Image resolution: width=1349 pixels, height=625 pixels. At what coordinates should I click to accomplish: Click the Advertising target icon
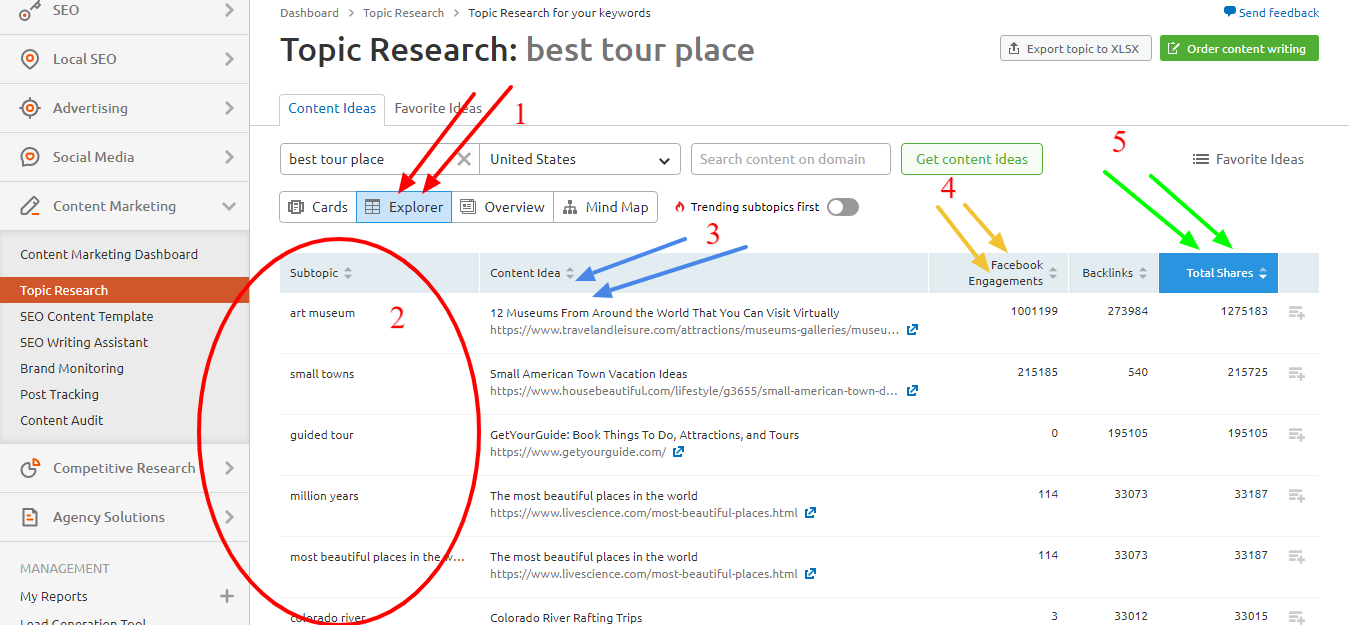pos(31,108)
